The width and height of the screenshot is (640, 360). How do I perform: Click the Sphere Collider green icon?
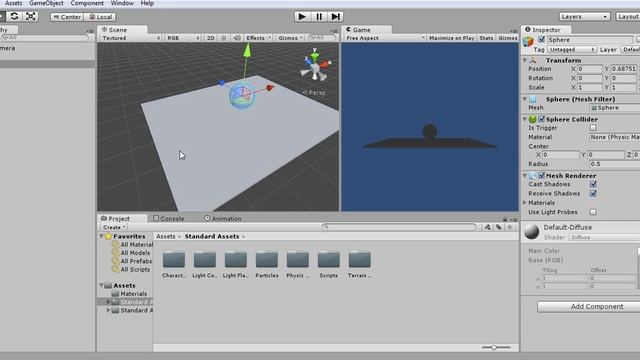tap(533, 119)
